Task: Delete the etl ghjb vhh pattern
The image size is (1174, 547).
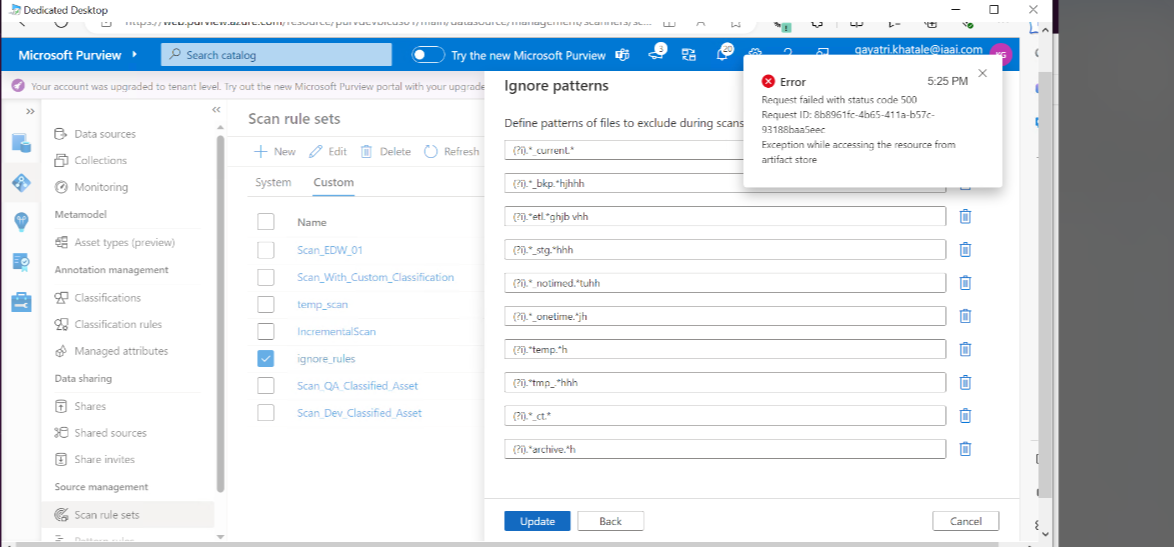Action: tap(965, 216)
